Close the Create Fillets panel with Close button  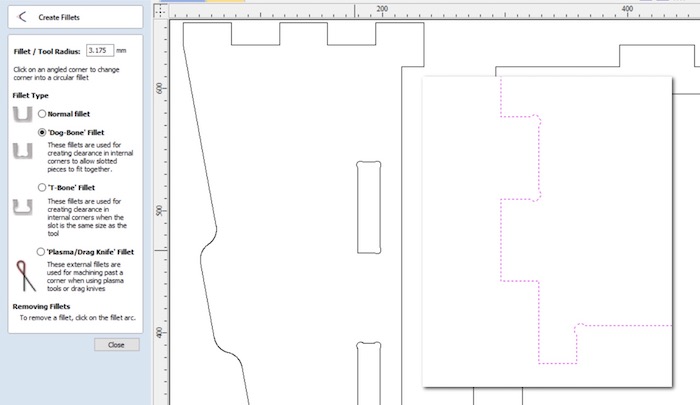pos(117,345)
